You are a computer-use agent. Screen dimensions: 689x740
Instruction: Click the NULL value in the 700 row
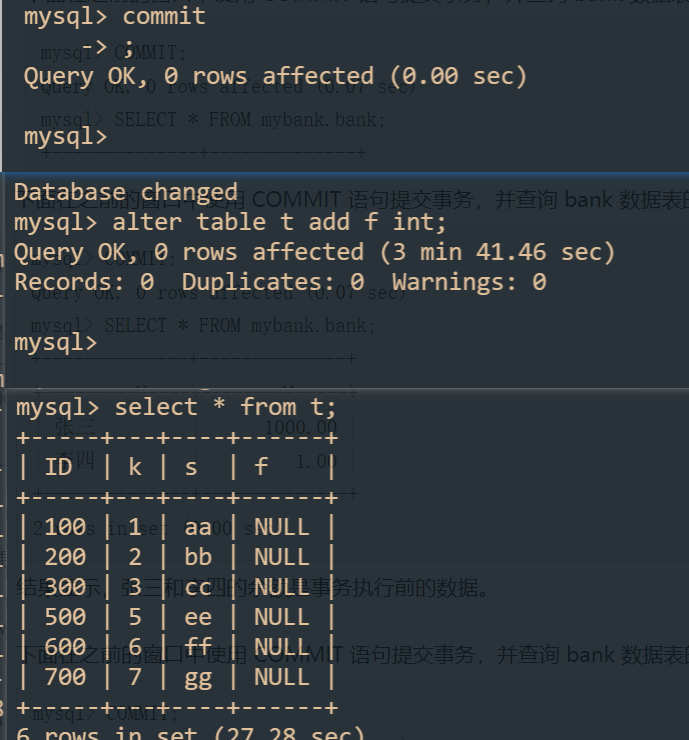(x=281, y=677)
